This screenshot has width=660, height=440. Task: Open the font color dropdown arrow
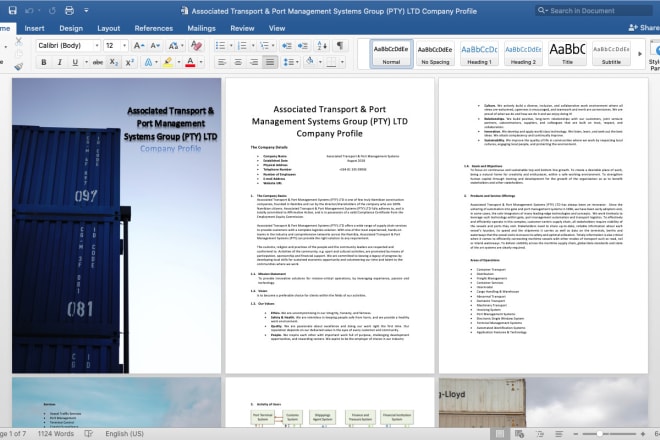[x=201, y=62]
